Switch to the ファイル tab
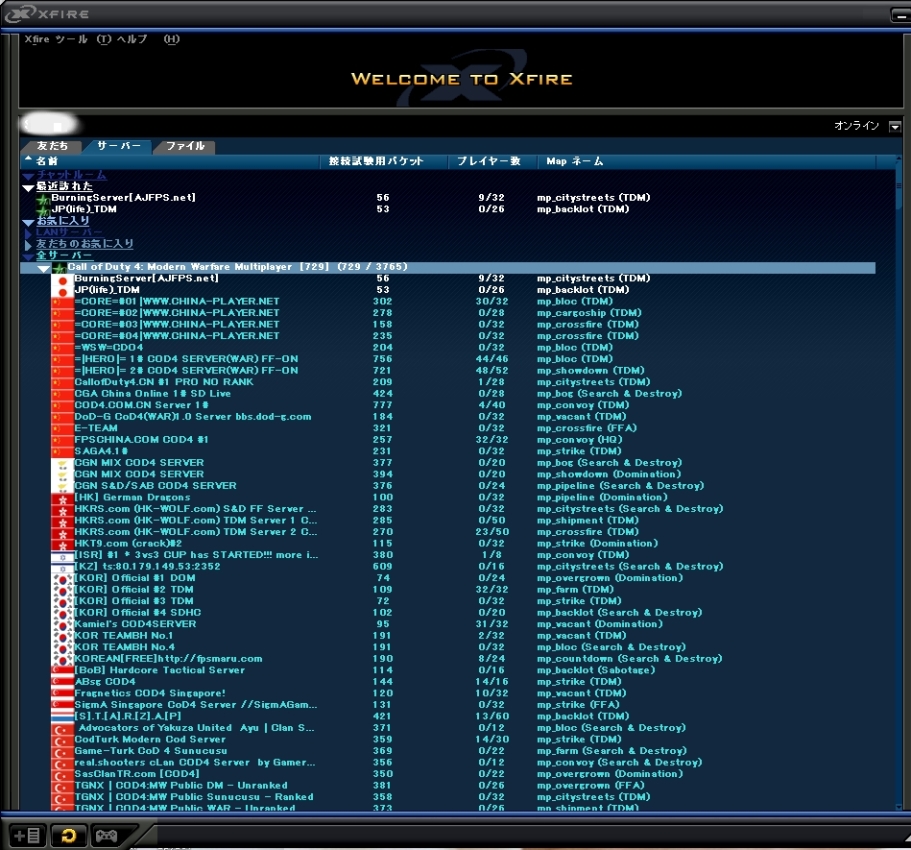Image resolution: width=911 pixels, height=850 pixels. coord(185,146)
